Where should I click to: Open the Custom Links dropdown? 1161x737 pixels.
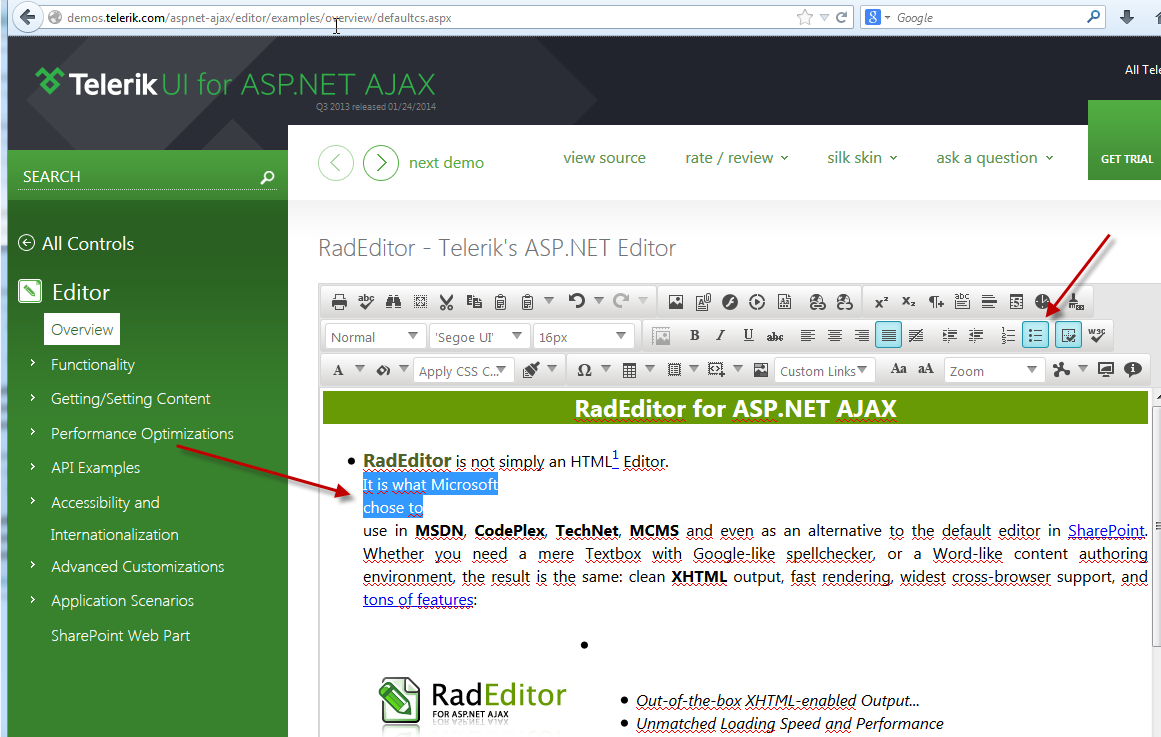click(824, 370)
